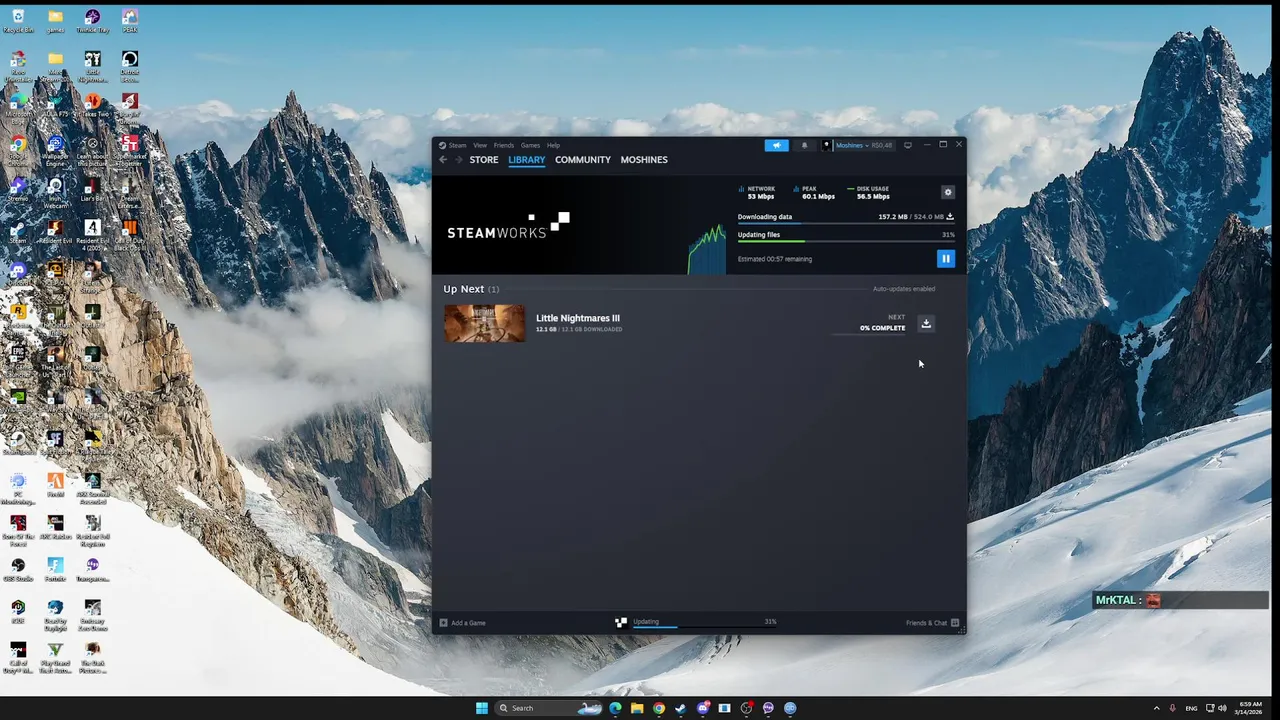Select Fortnite desktop shortcut
Screen dimensions: 1280x720
coord(55,569)
